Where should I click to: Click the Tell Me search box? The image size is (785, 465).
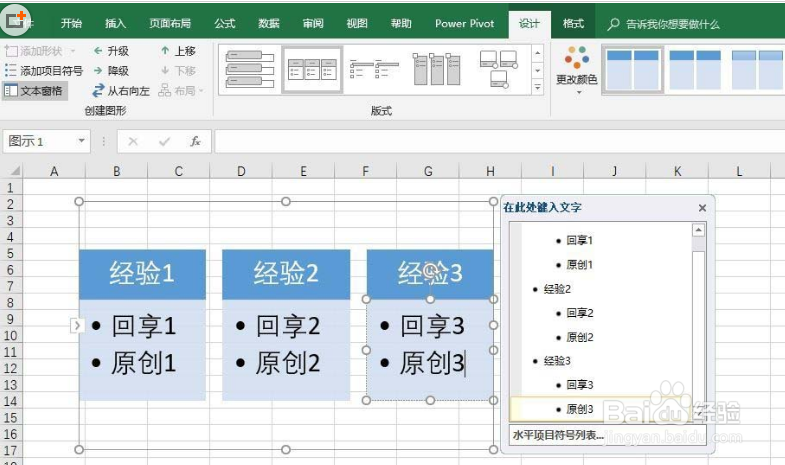pos(664,24)
